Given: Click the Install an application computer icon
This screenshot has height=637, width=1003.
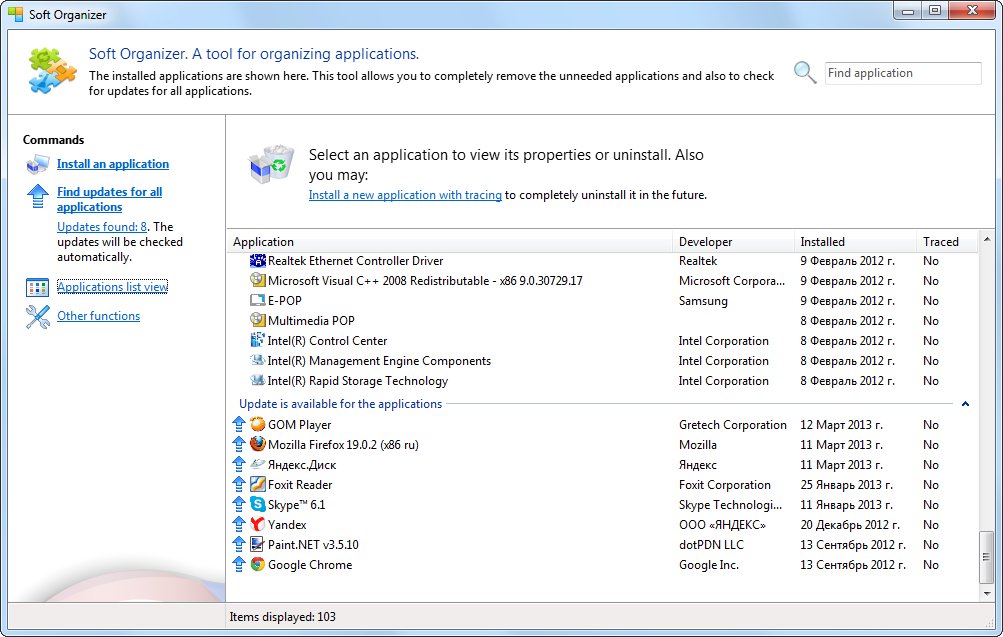Looking at the screenshot, I should point(38,164).
